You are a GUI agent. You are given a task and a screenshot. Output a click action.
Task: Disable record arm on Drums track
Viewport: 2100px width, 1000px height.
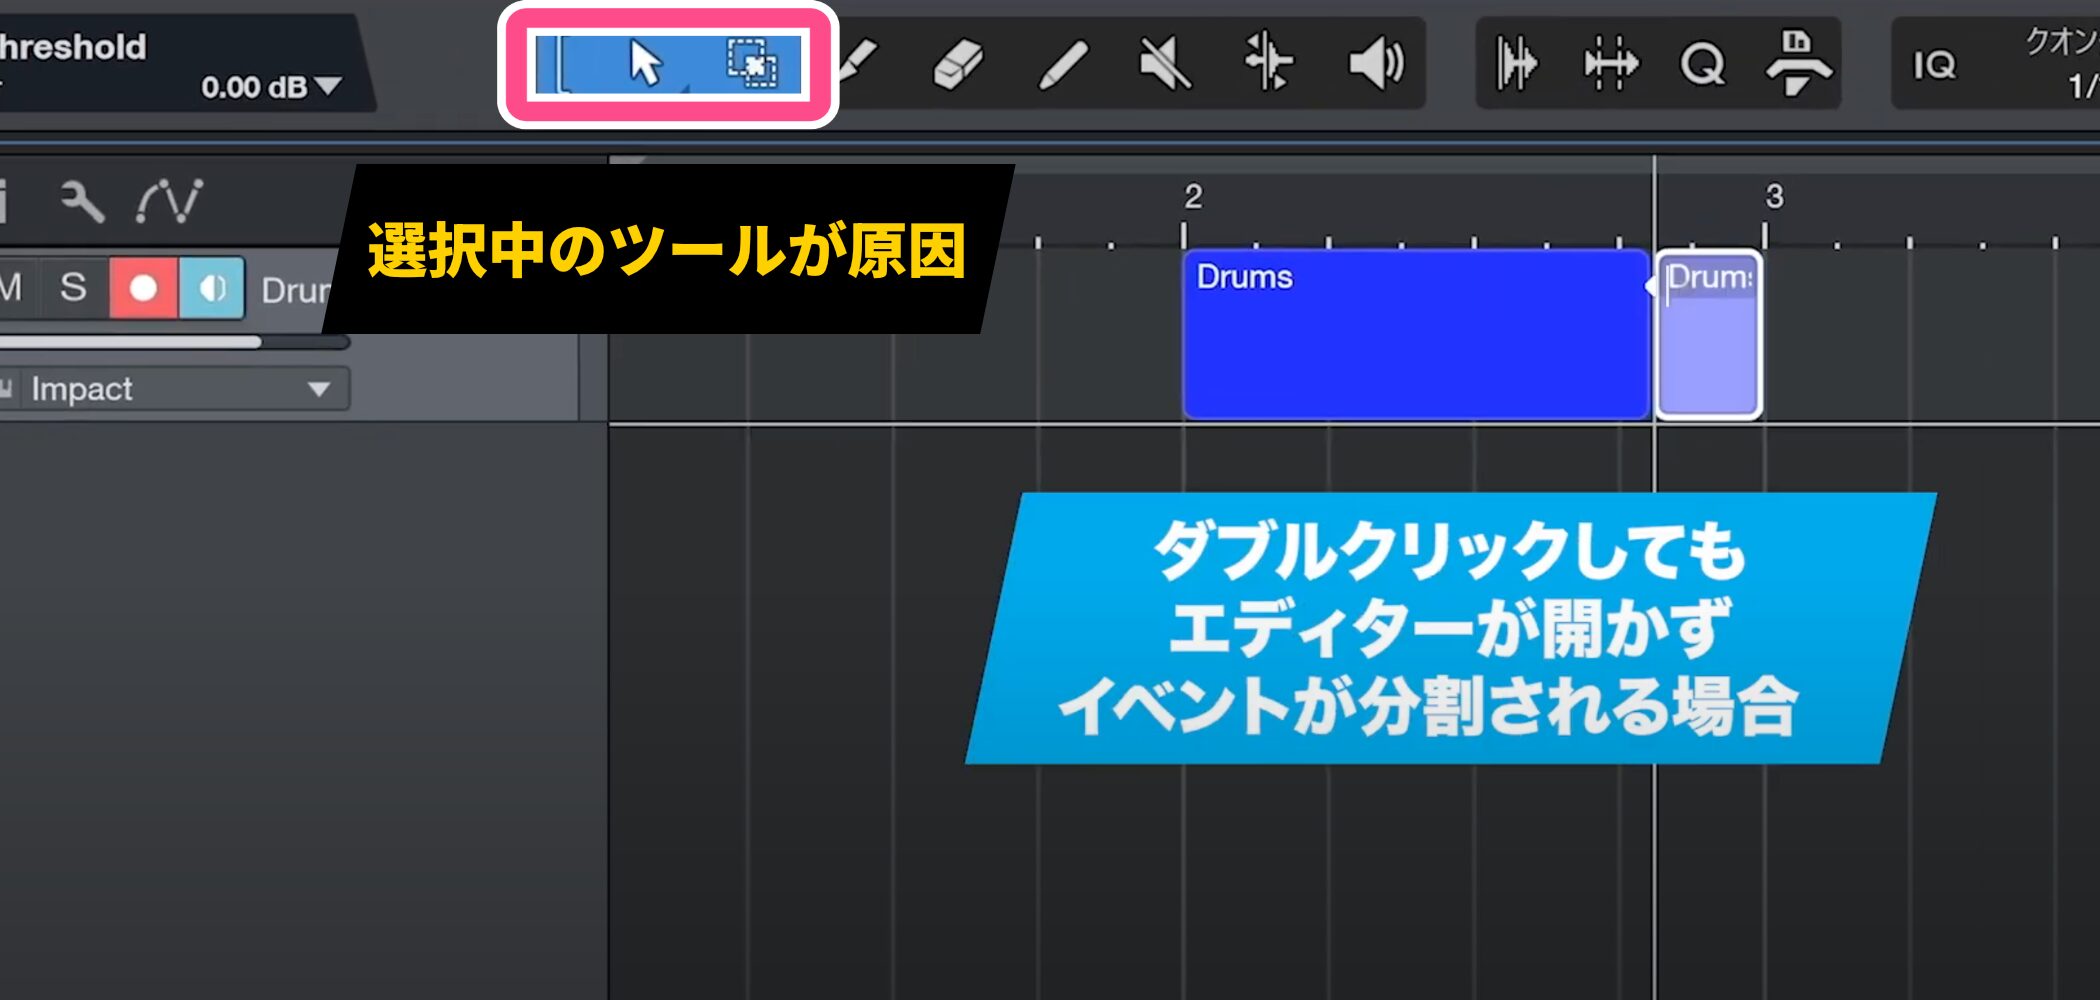point(143,288)
